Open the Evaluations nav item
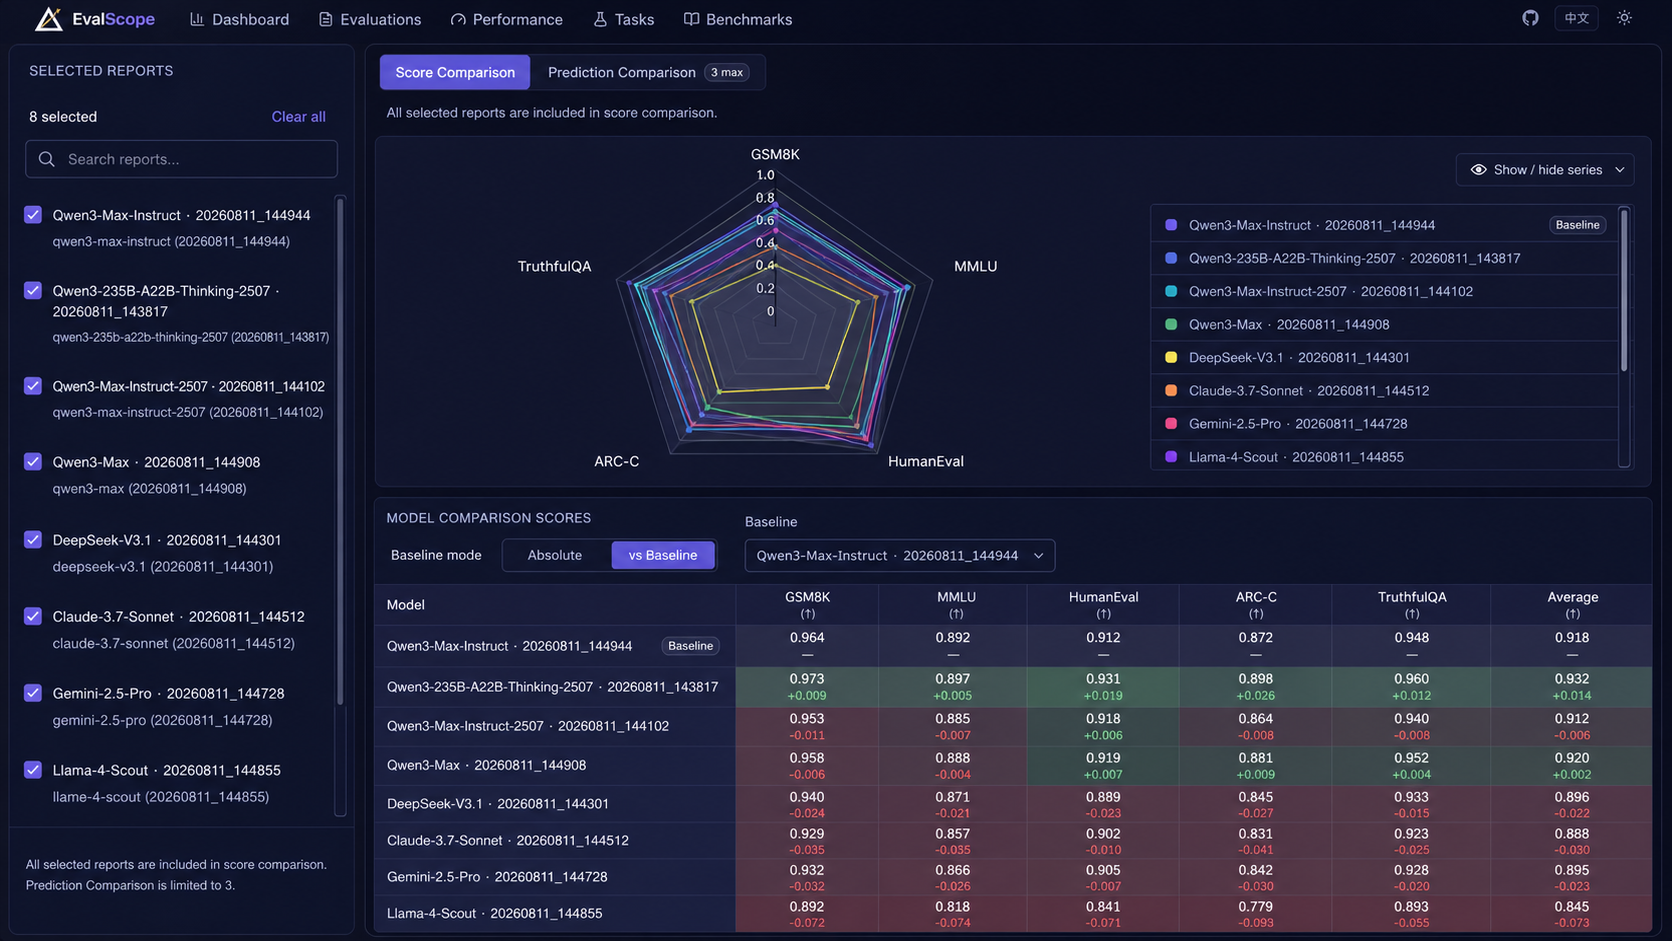 [370, 19]
